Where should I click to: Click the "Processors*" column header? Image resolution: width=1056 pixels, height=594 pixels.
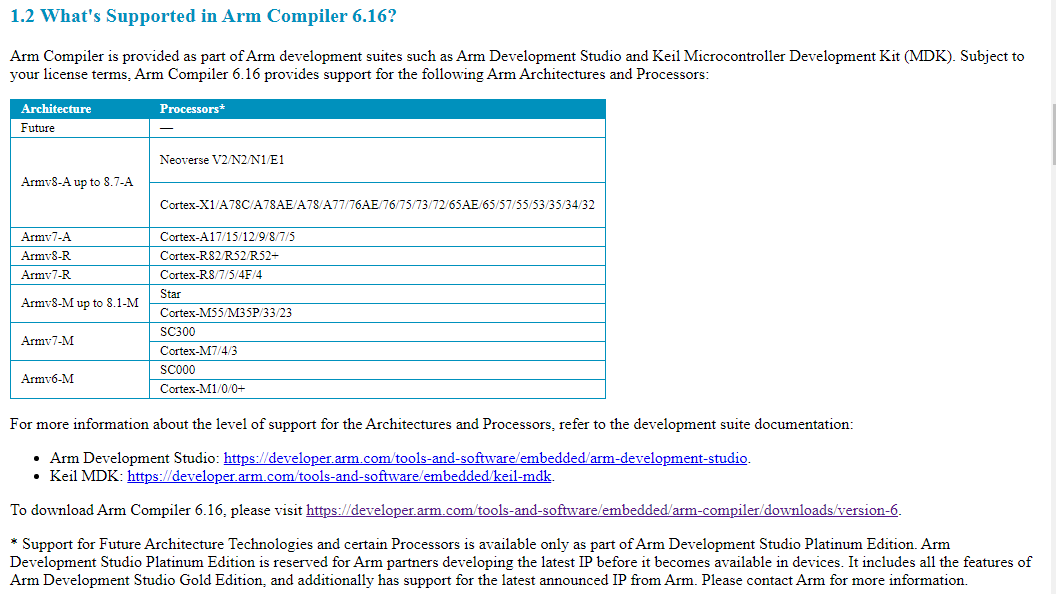tap(377, 109)
